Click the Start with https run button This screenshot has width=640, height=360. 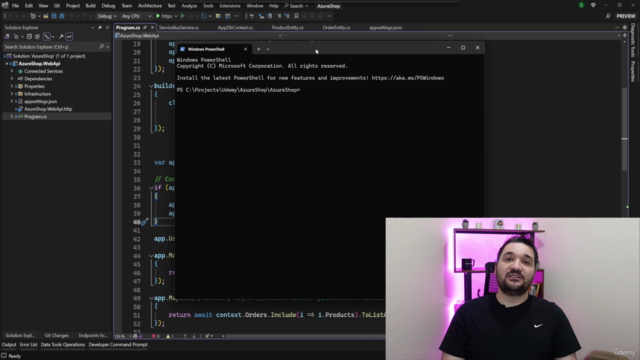(164, 16)
